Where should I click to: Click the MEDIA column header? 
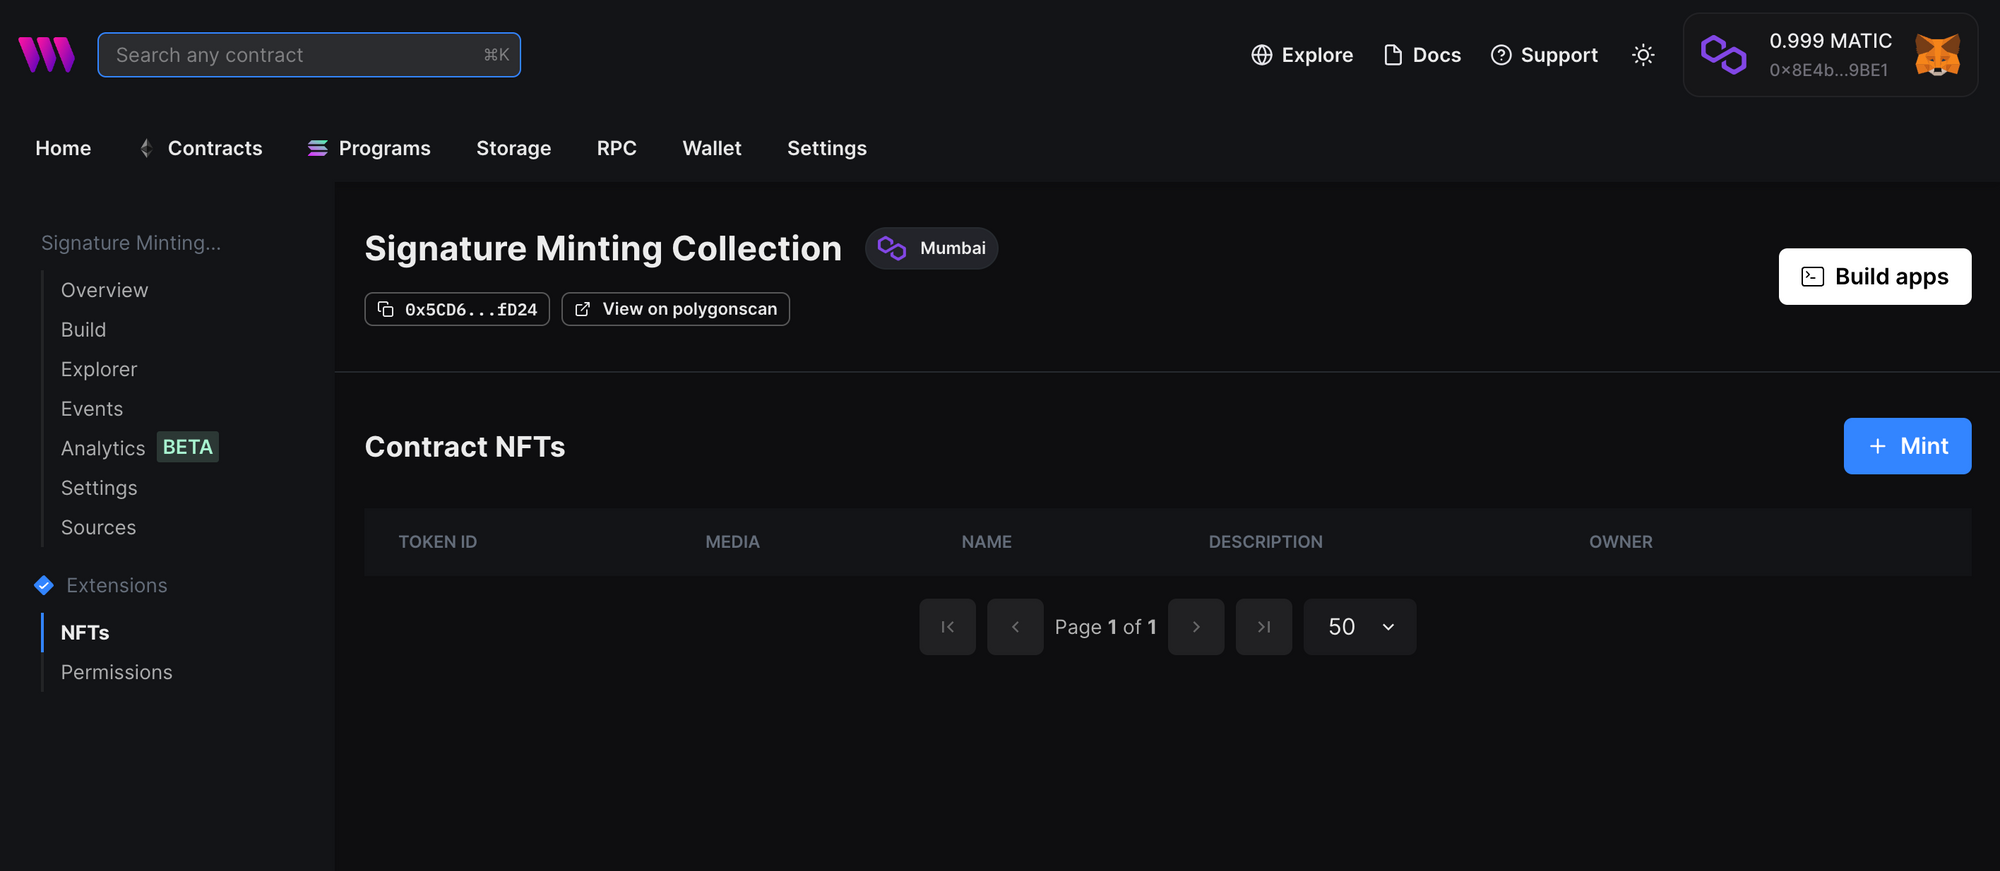(733, 542)
